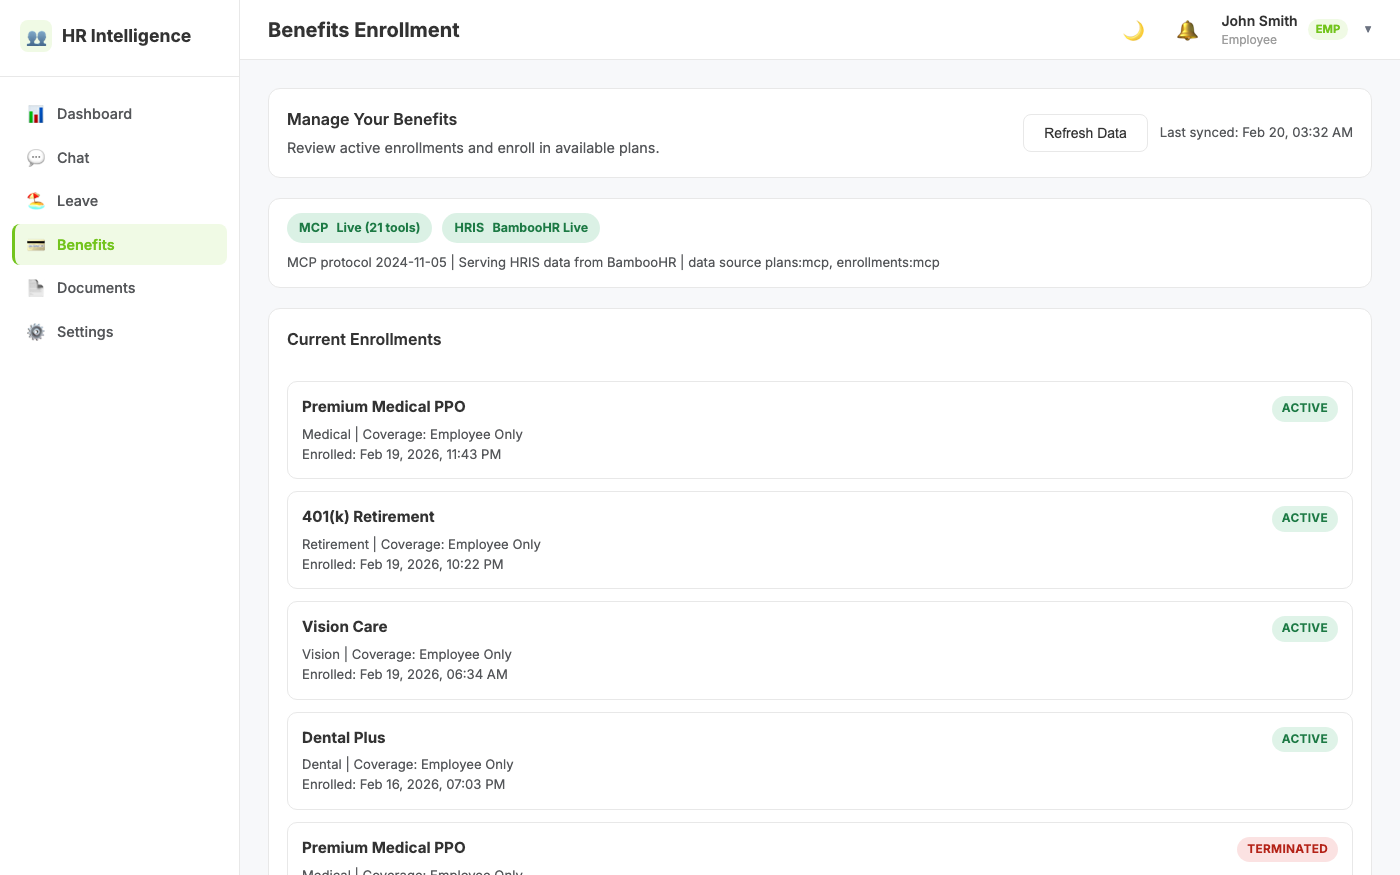This screenshot has width=1400, height=875.
Task: Click the HRIS BambooHR Live badge
Action: coord(521,228)
